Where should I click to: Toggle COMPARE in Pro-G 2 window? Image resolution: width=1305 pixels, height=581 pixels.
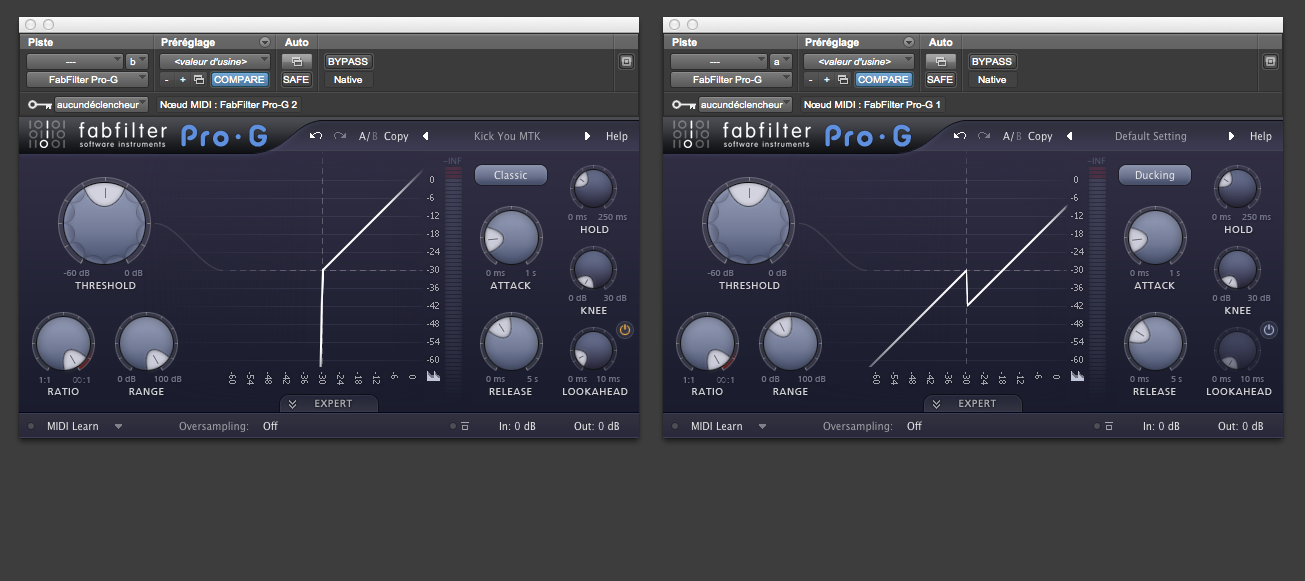click(239, 80)
